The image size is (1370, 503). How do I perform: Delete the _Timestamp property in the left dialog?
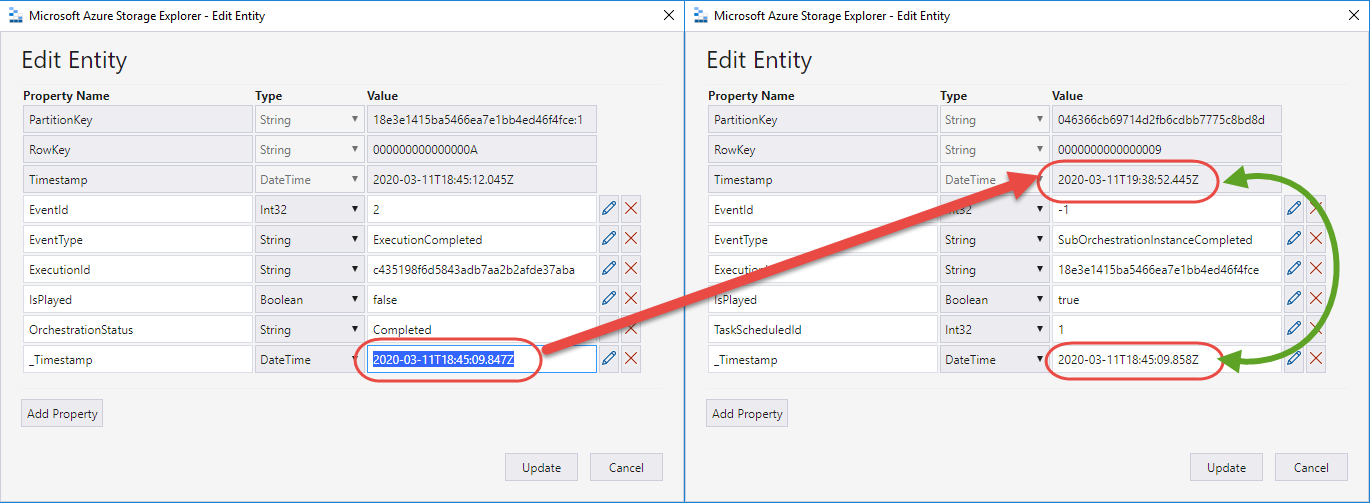631,359
